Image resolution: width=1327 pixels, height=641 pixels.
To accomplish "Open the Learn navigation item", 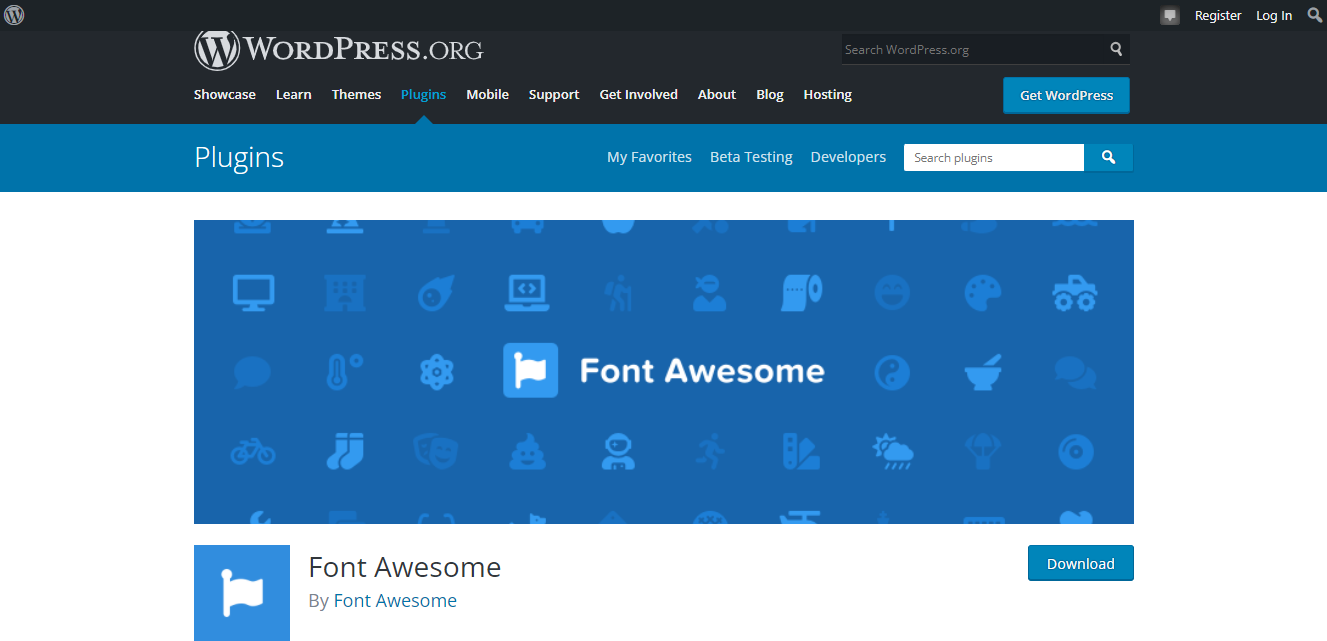I will [294, 94].
